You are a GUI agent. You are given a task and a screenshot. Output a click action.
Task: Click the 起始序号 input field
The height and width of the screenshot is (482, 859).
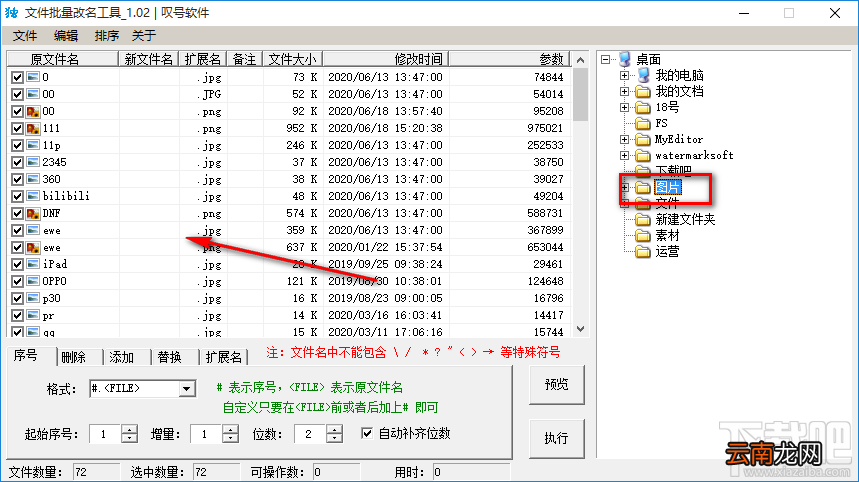(x=105, y=434)
